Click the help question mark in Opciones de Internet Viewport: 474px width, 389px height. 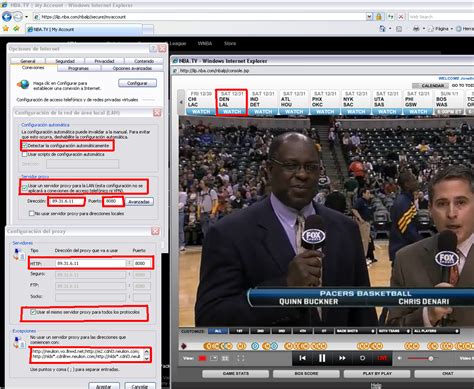(153, 49)
